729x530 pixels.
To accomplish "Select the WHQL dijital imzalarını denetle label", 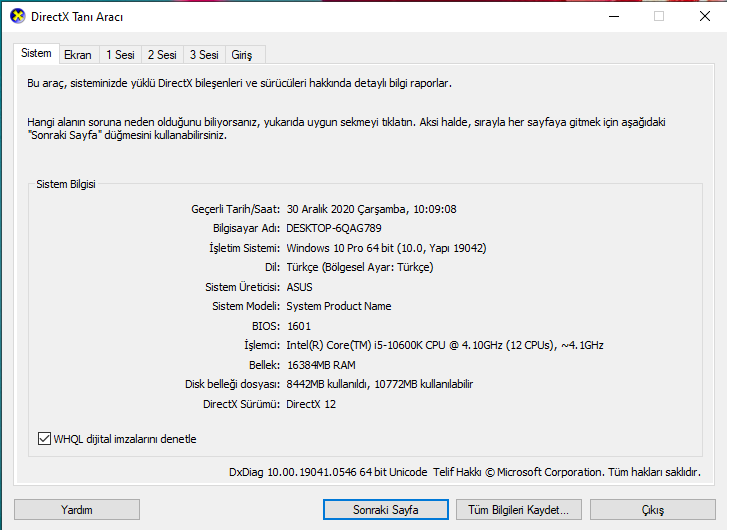I will click(x=125, y=439).
